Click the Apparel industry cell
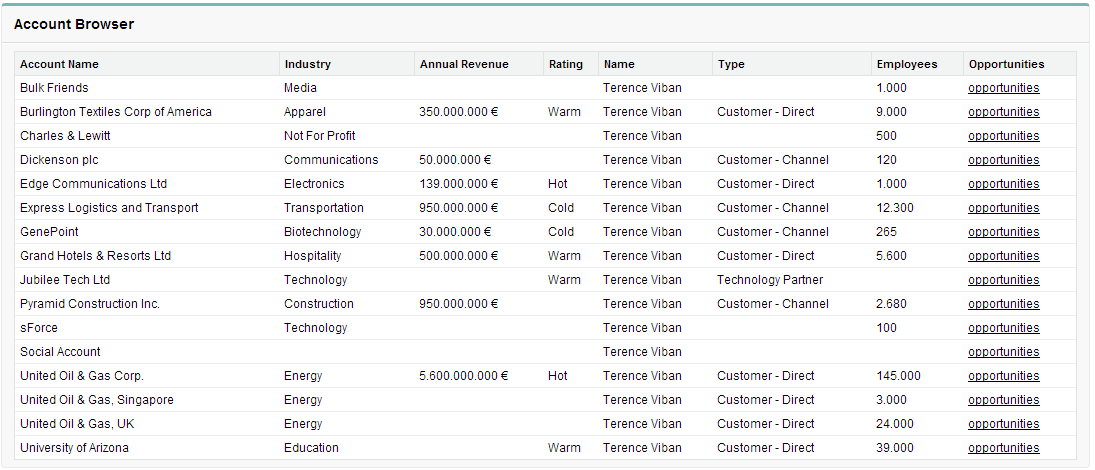This screenshot has width=1095, height=470. click(x=304, y=112)
